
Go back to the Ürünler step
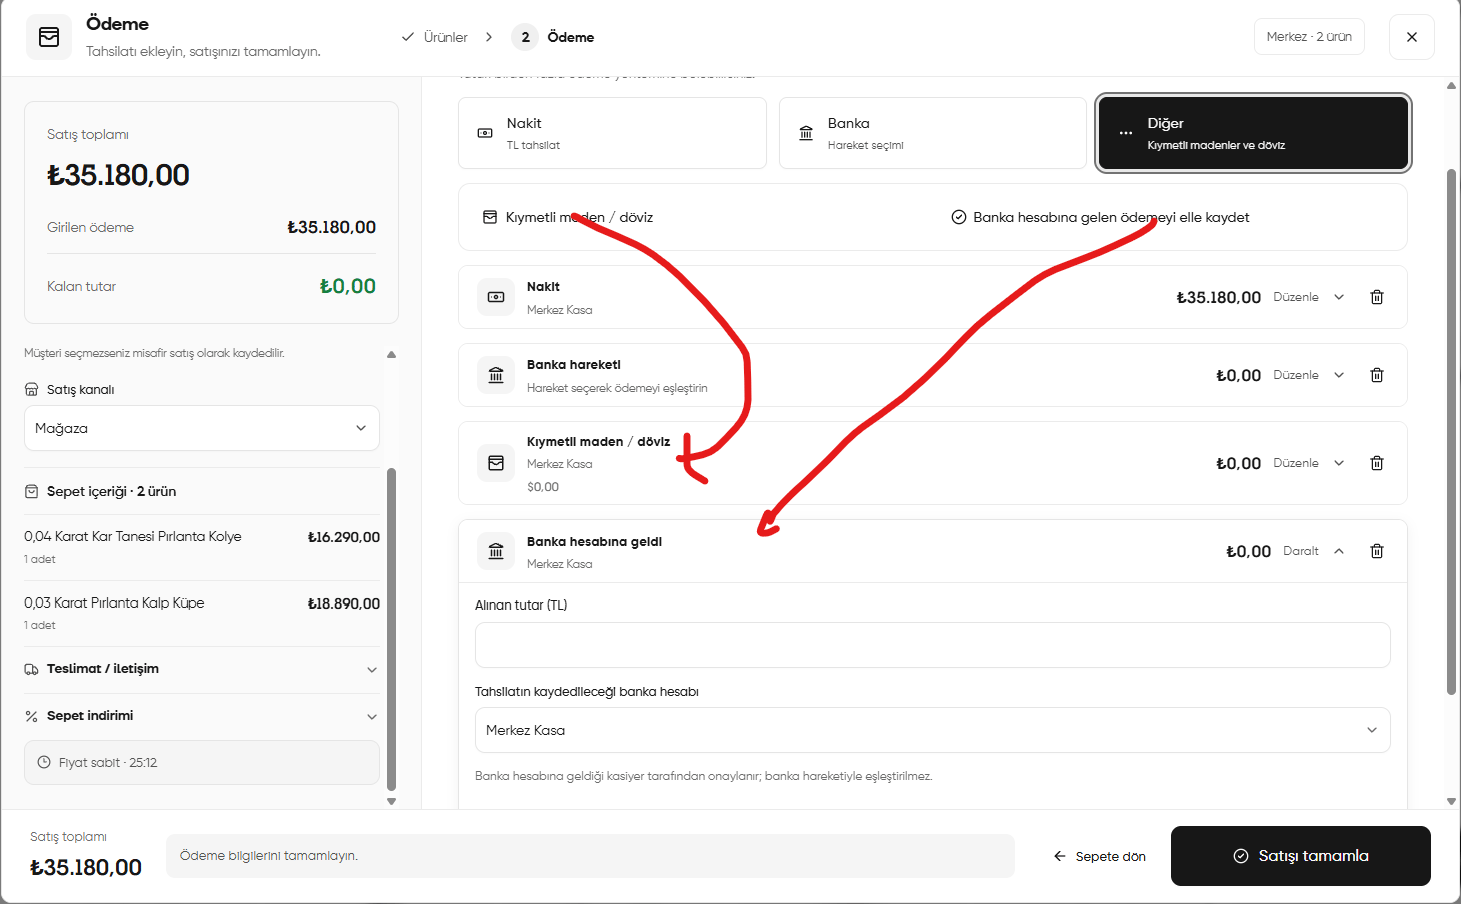tap(435, 37)
